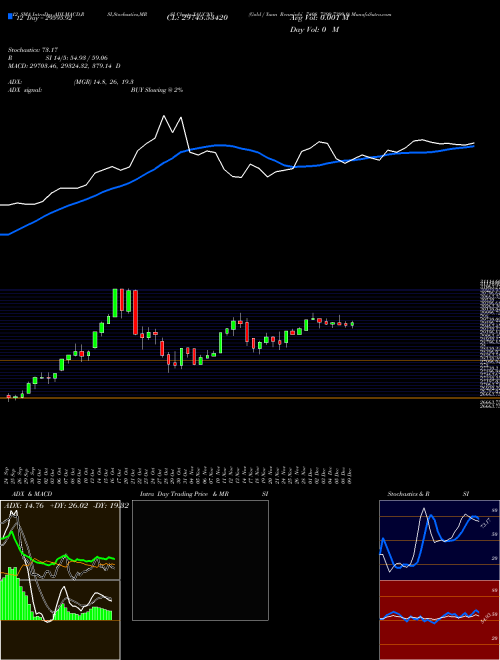The width and height of the screenshot is (500, 660).
Task: Click the blue stochastics chart panel
Action: pyautogui.click(x=439, y=540)
